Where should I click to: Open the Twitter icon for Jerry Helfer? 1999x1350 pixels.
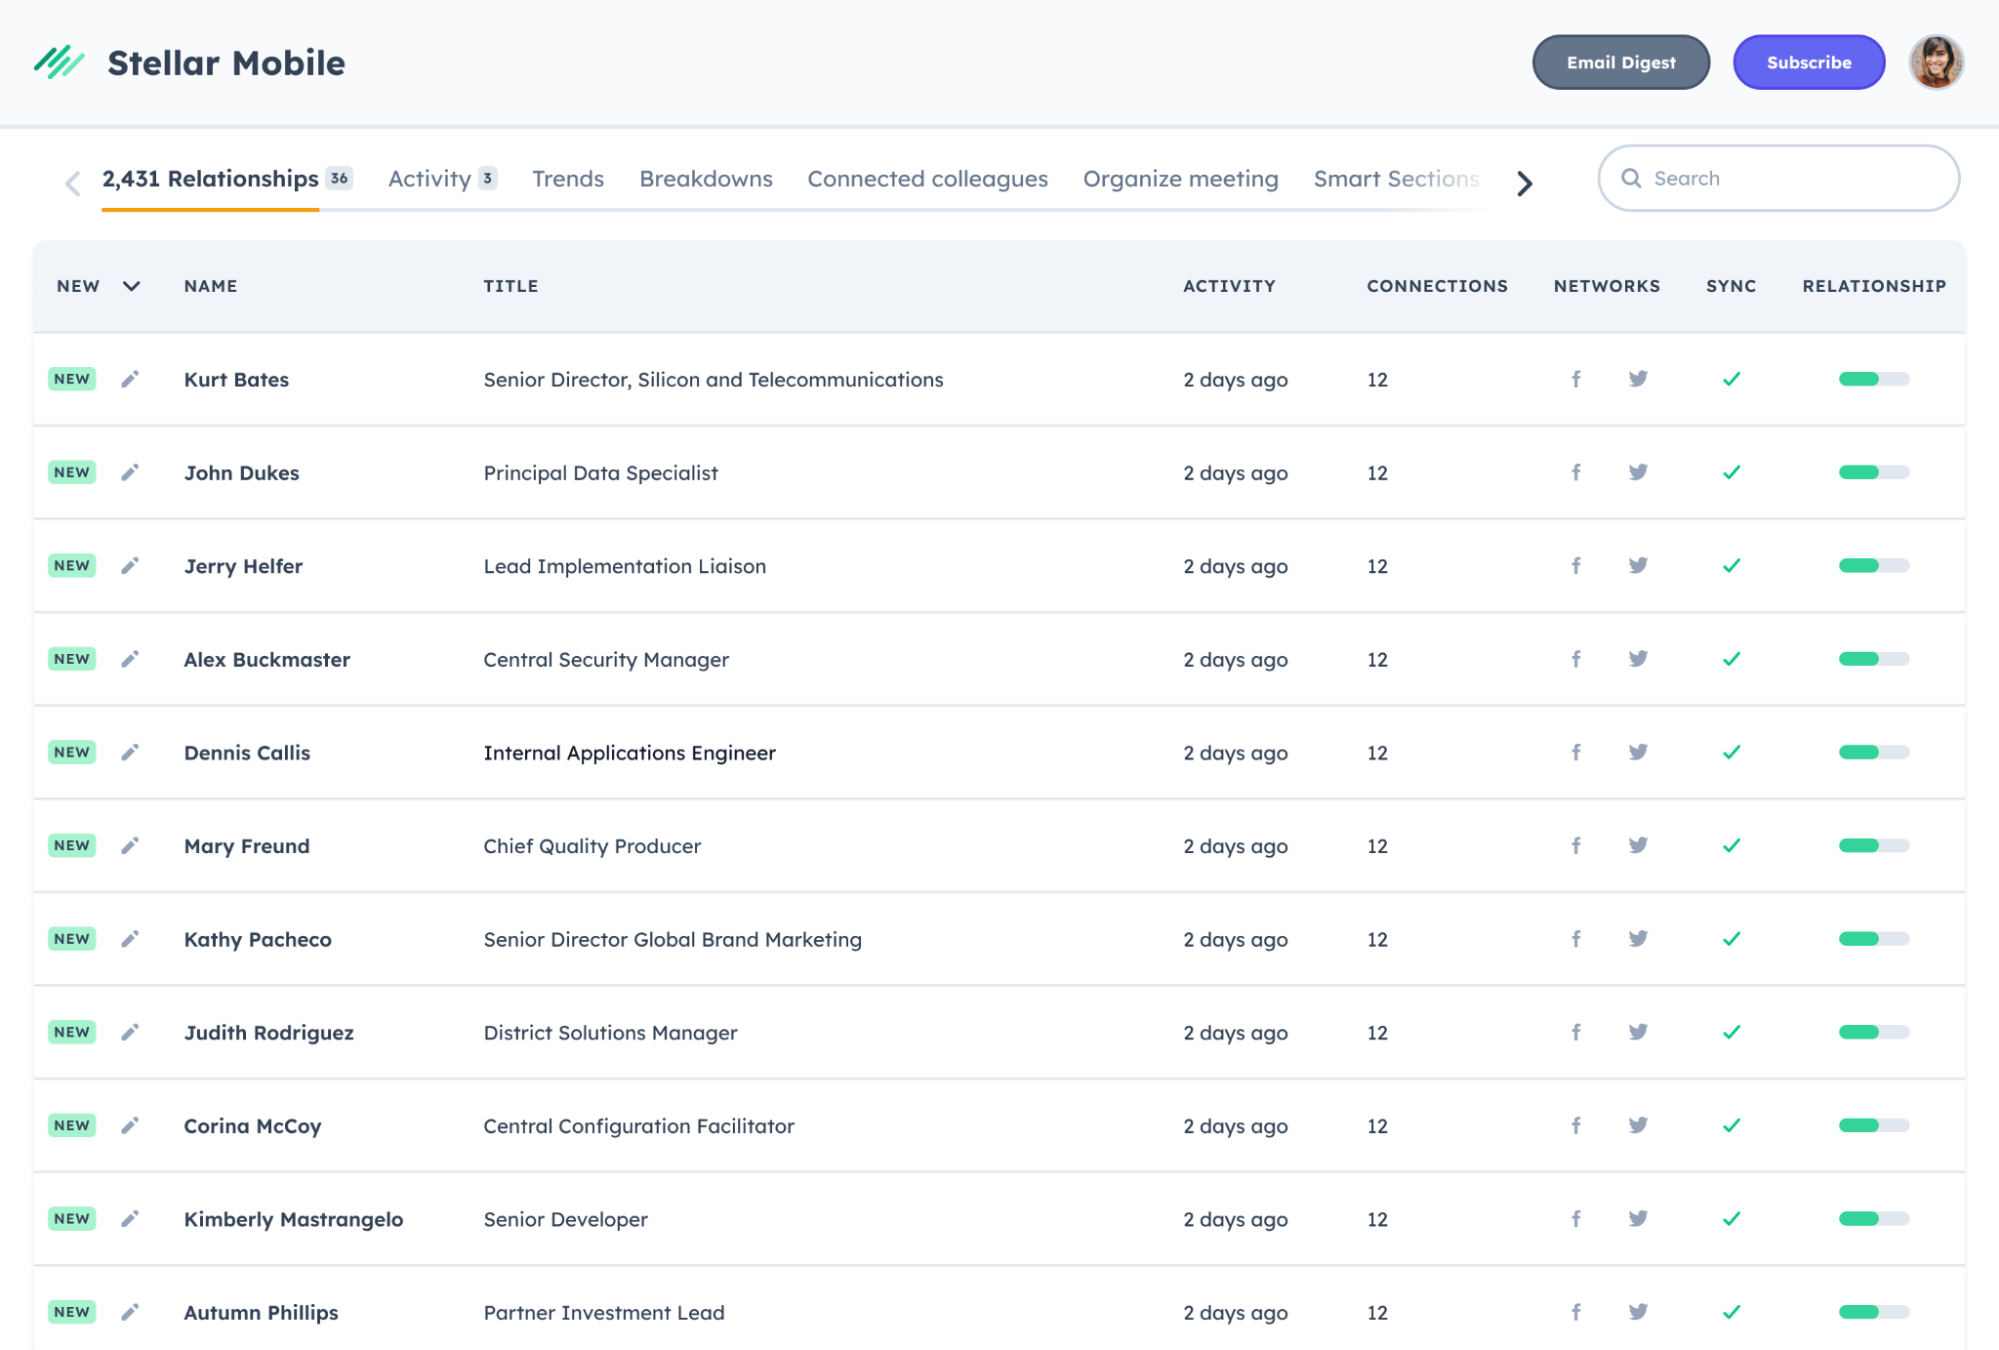click(x=1638, y=565)
